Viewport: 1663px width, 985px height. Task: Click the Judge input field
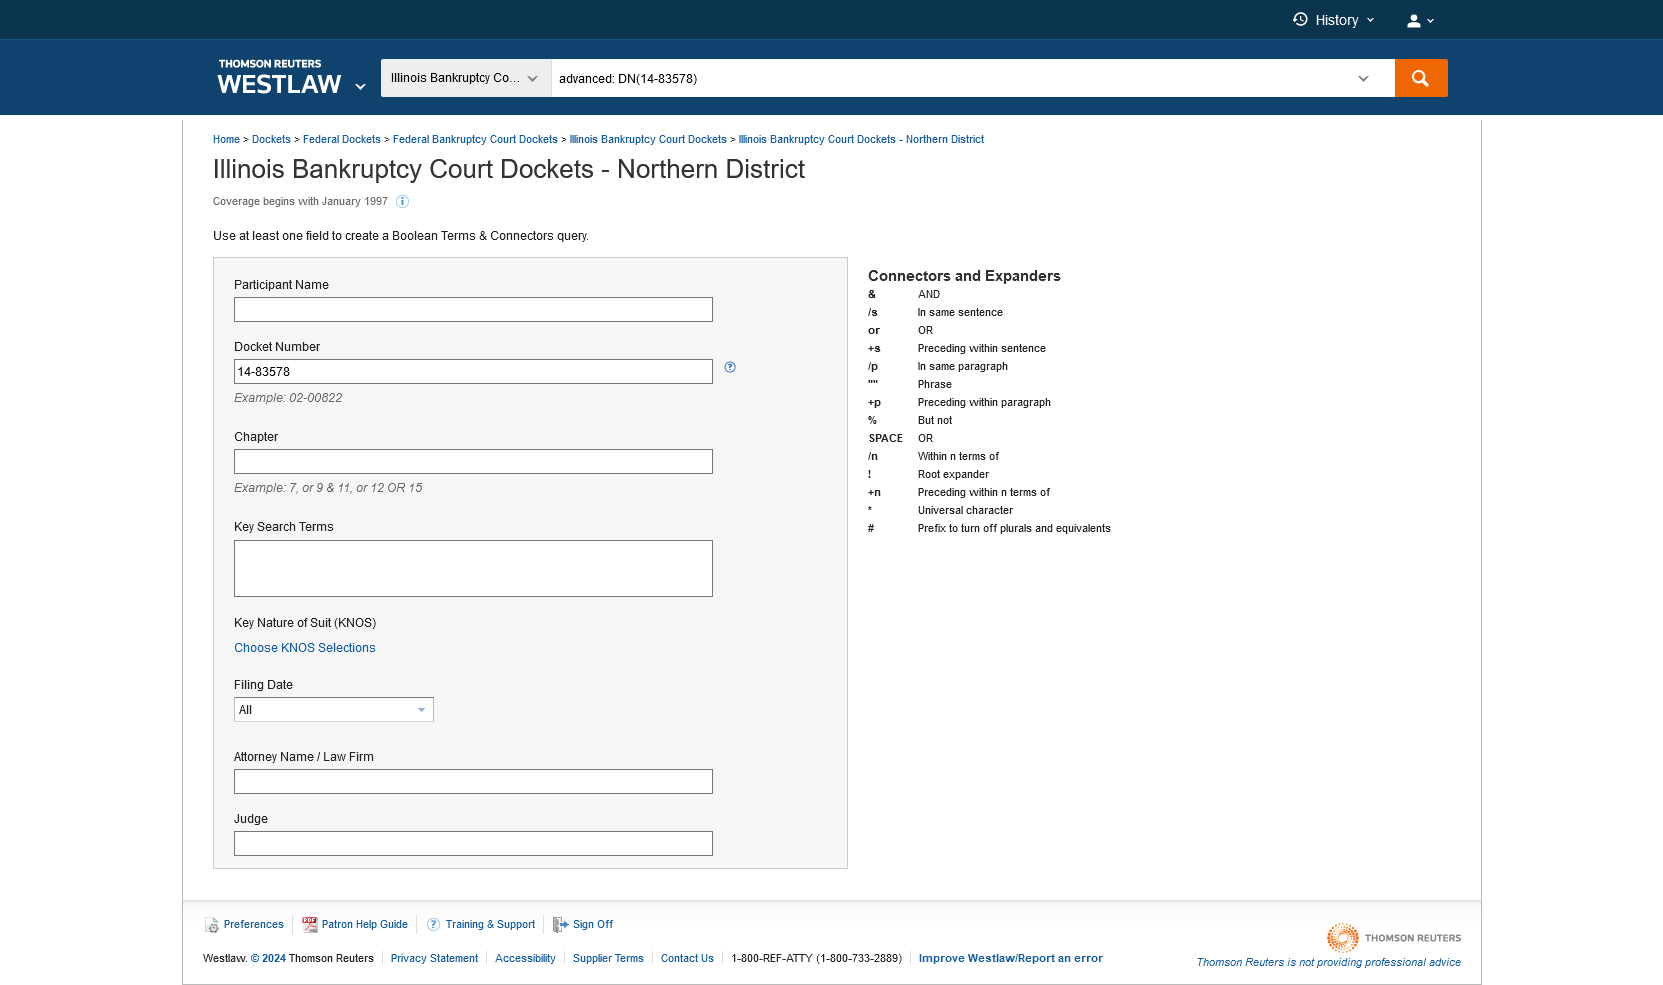(x=473, y=844)
